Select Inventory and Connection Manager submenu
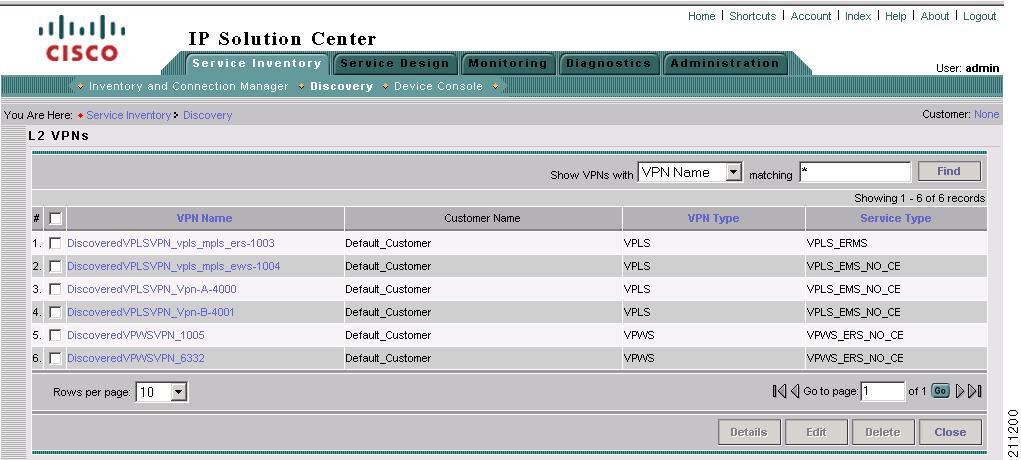The width and height of the screenshot is (1021, 460). (x=189, y=86)
